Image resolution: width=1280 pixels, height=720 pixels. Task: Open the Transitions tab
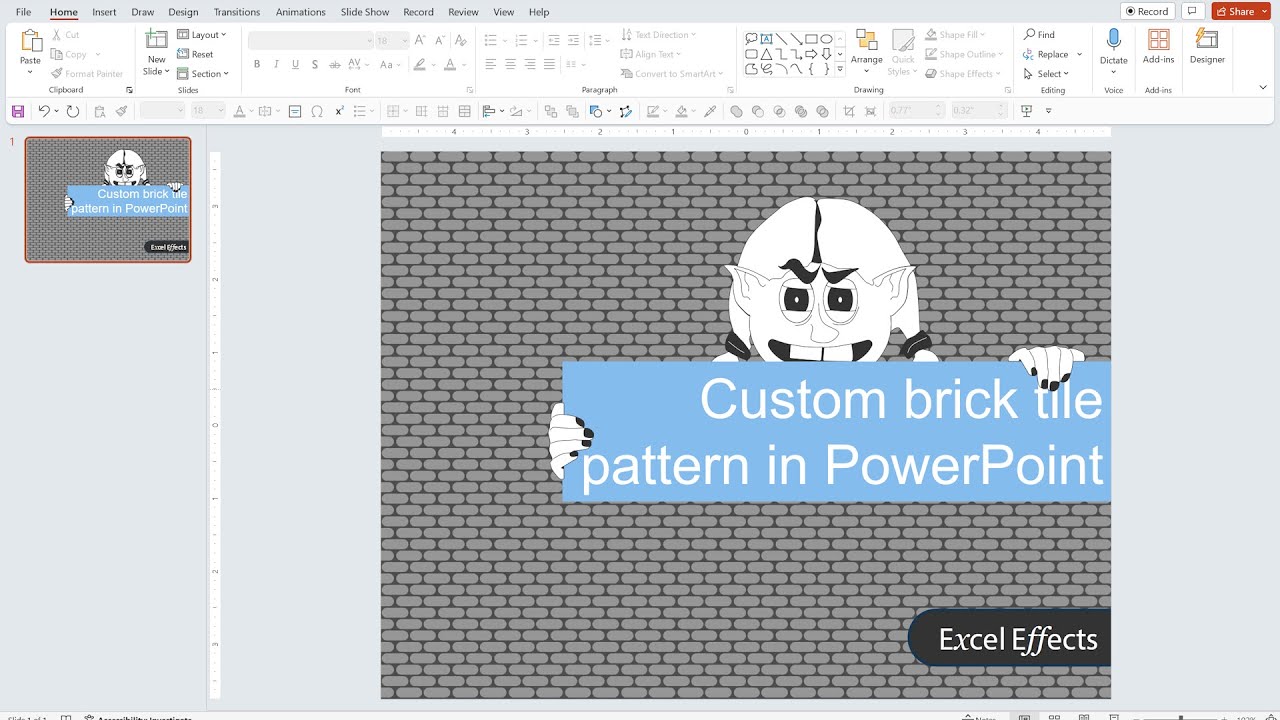pyautogui.click(x=237, y=12)
